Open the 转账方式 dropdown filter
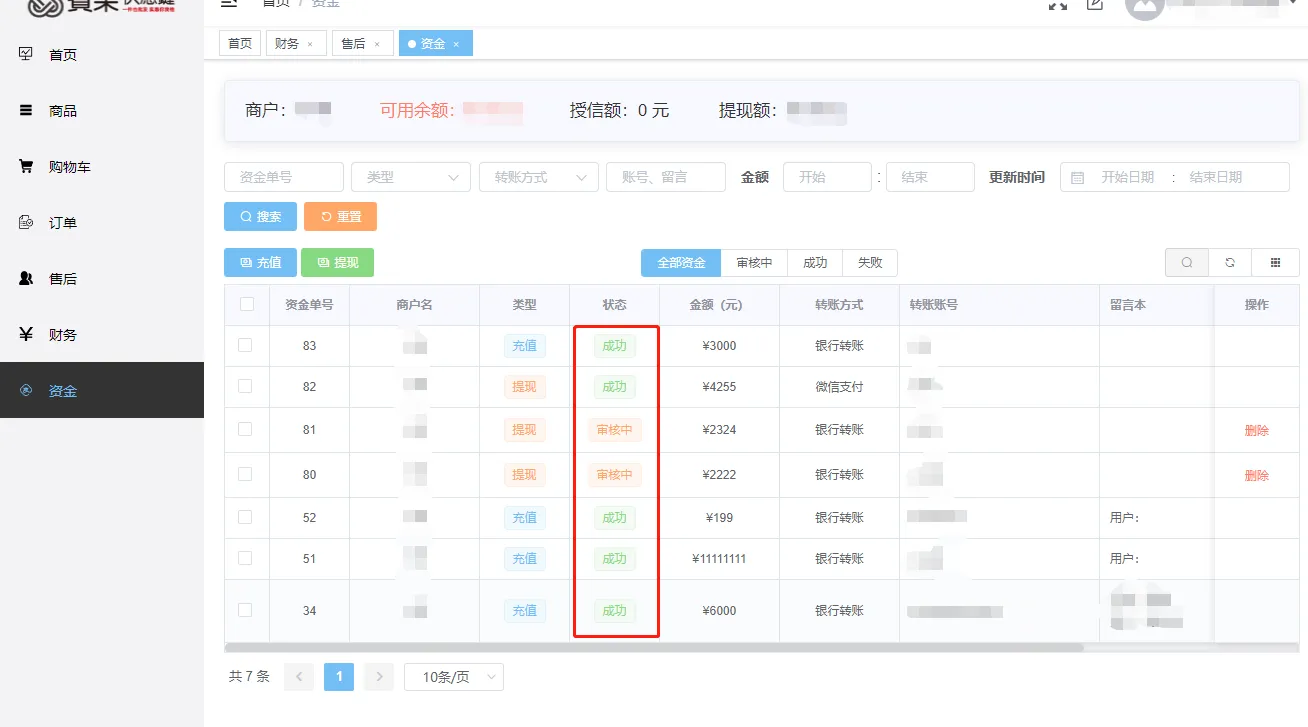The width and height of the screenshot is (1308, 727). tap(539, 177)
